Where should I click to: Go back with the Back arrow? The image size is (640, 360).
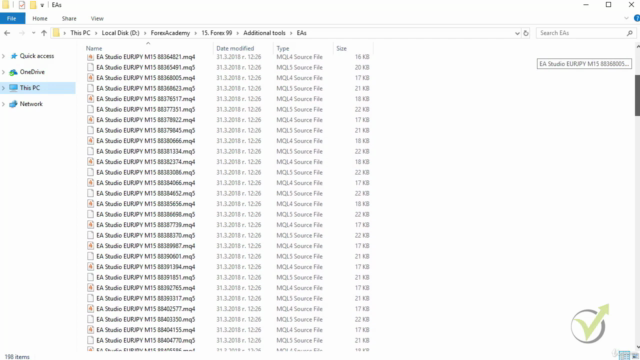7,33
